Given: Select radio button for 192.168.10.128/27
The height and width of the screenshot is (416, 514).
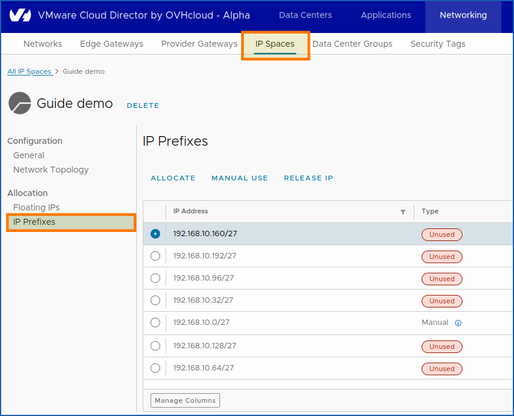Looking at the screenshot, I should coord(155,346).
